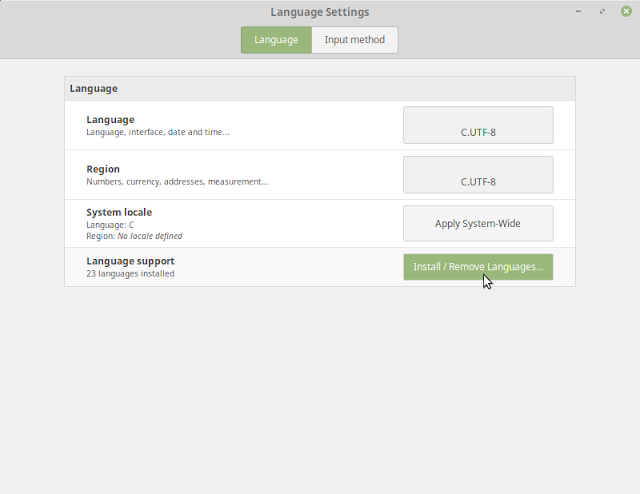
Task: Select the Language tab
Action: pyautogui.click(x=276, y=40)
